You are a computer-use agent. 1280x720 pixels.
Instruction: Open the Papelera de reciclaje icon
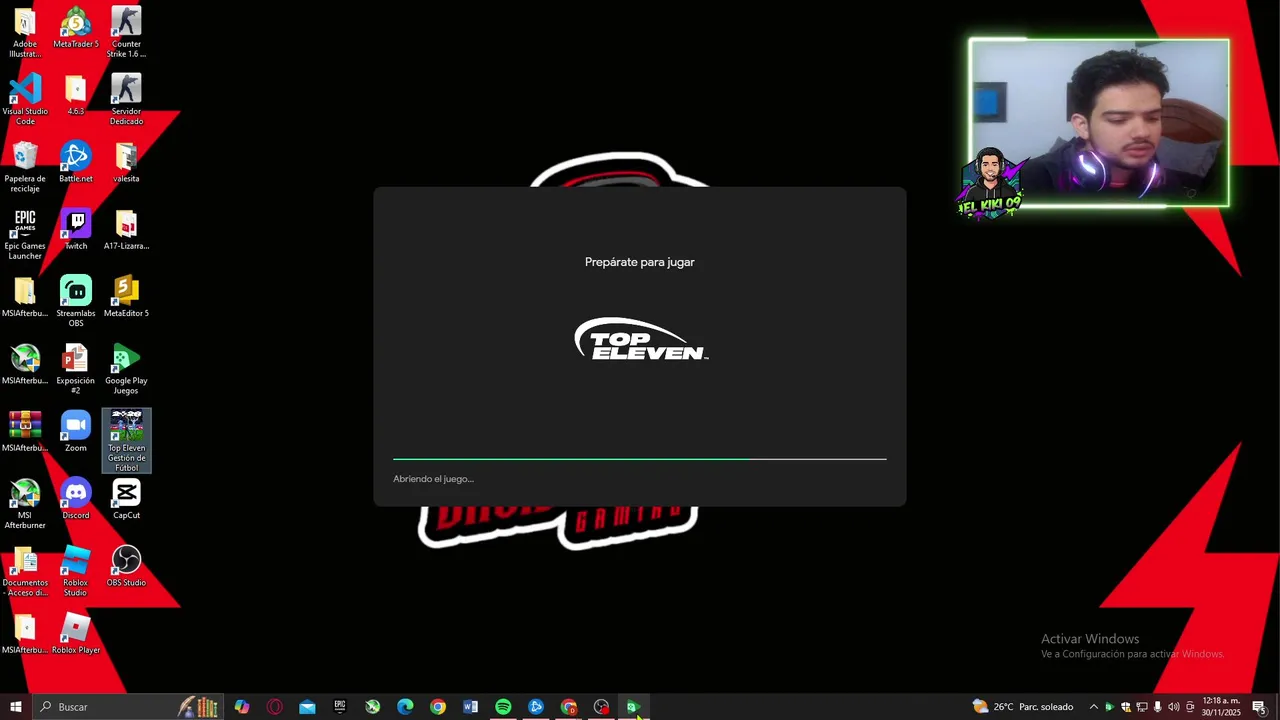click(x=25, y=167)
